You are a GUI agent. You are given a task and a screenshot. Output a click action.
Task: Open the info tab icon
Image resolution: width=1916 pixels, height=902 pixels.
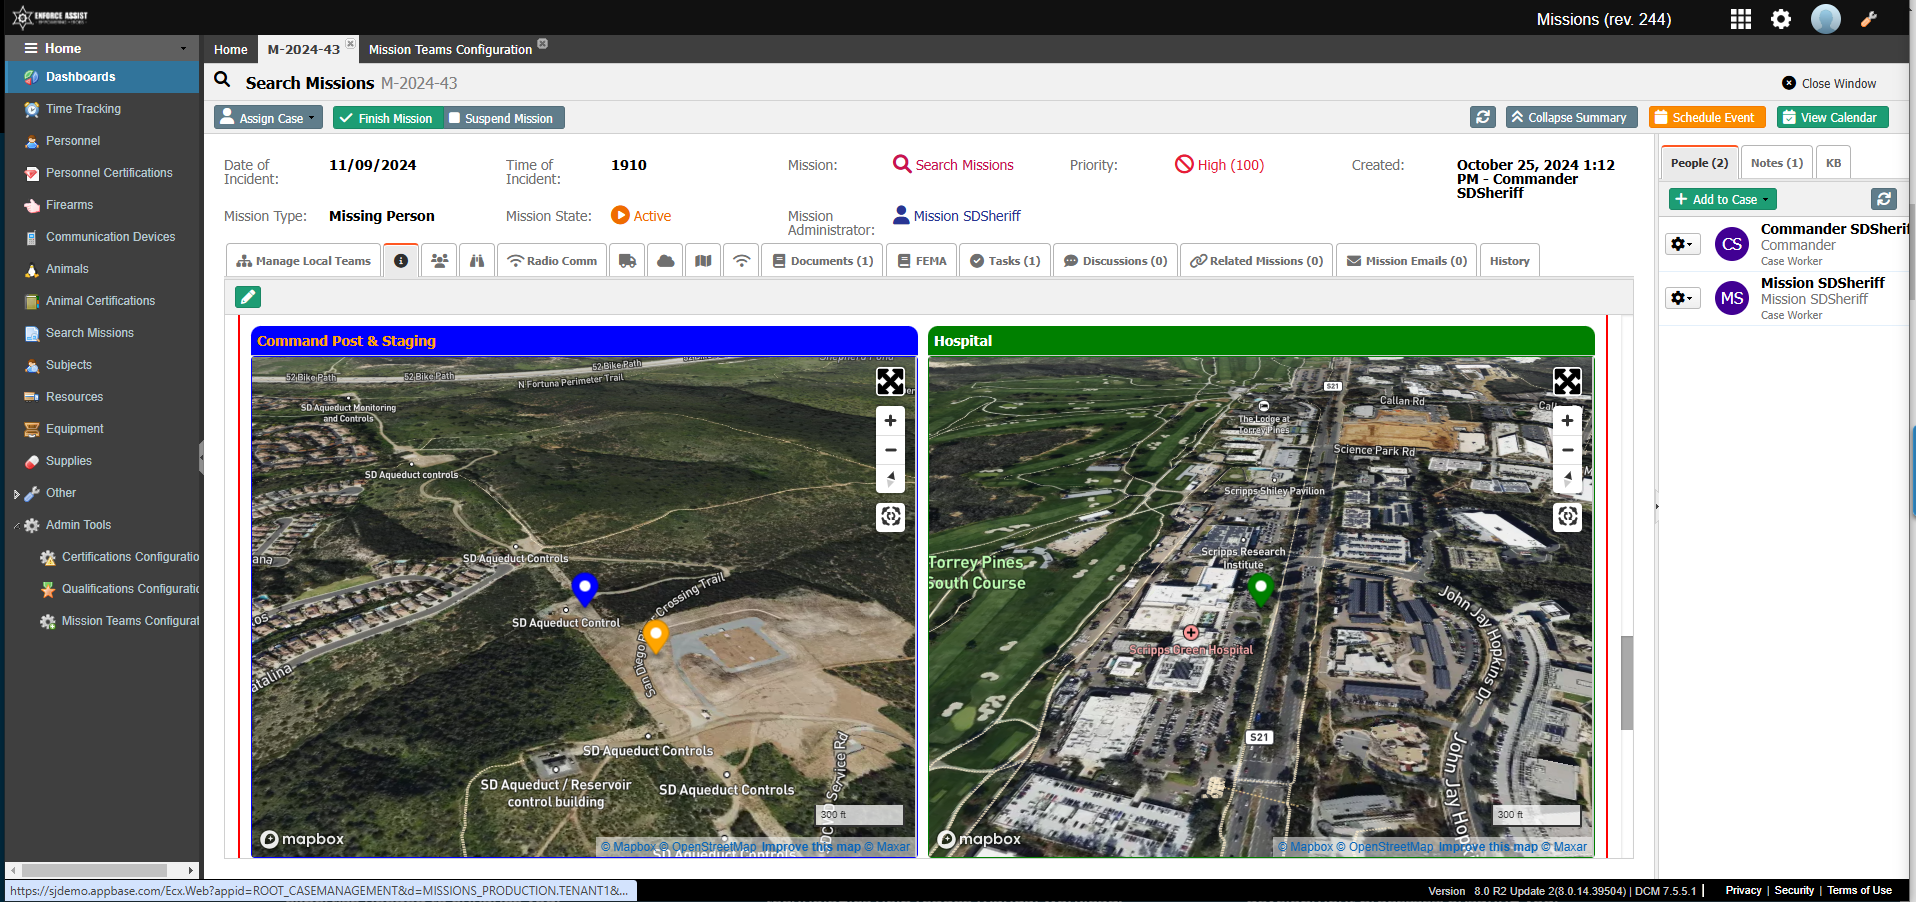pos(401,261)
